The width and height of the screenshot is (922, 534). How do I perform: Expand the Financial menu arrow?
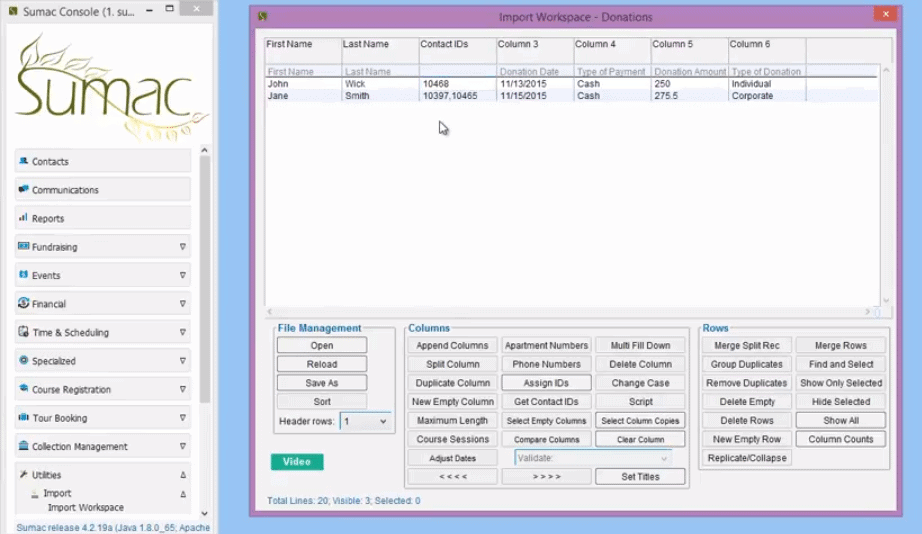tap(182, 304)
